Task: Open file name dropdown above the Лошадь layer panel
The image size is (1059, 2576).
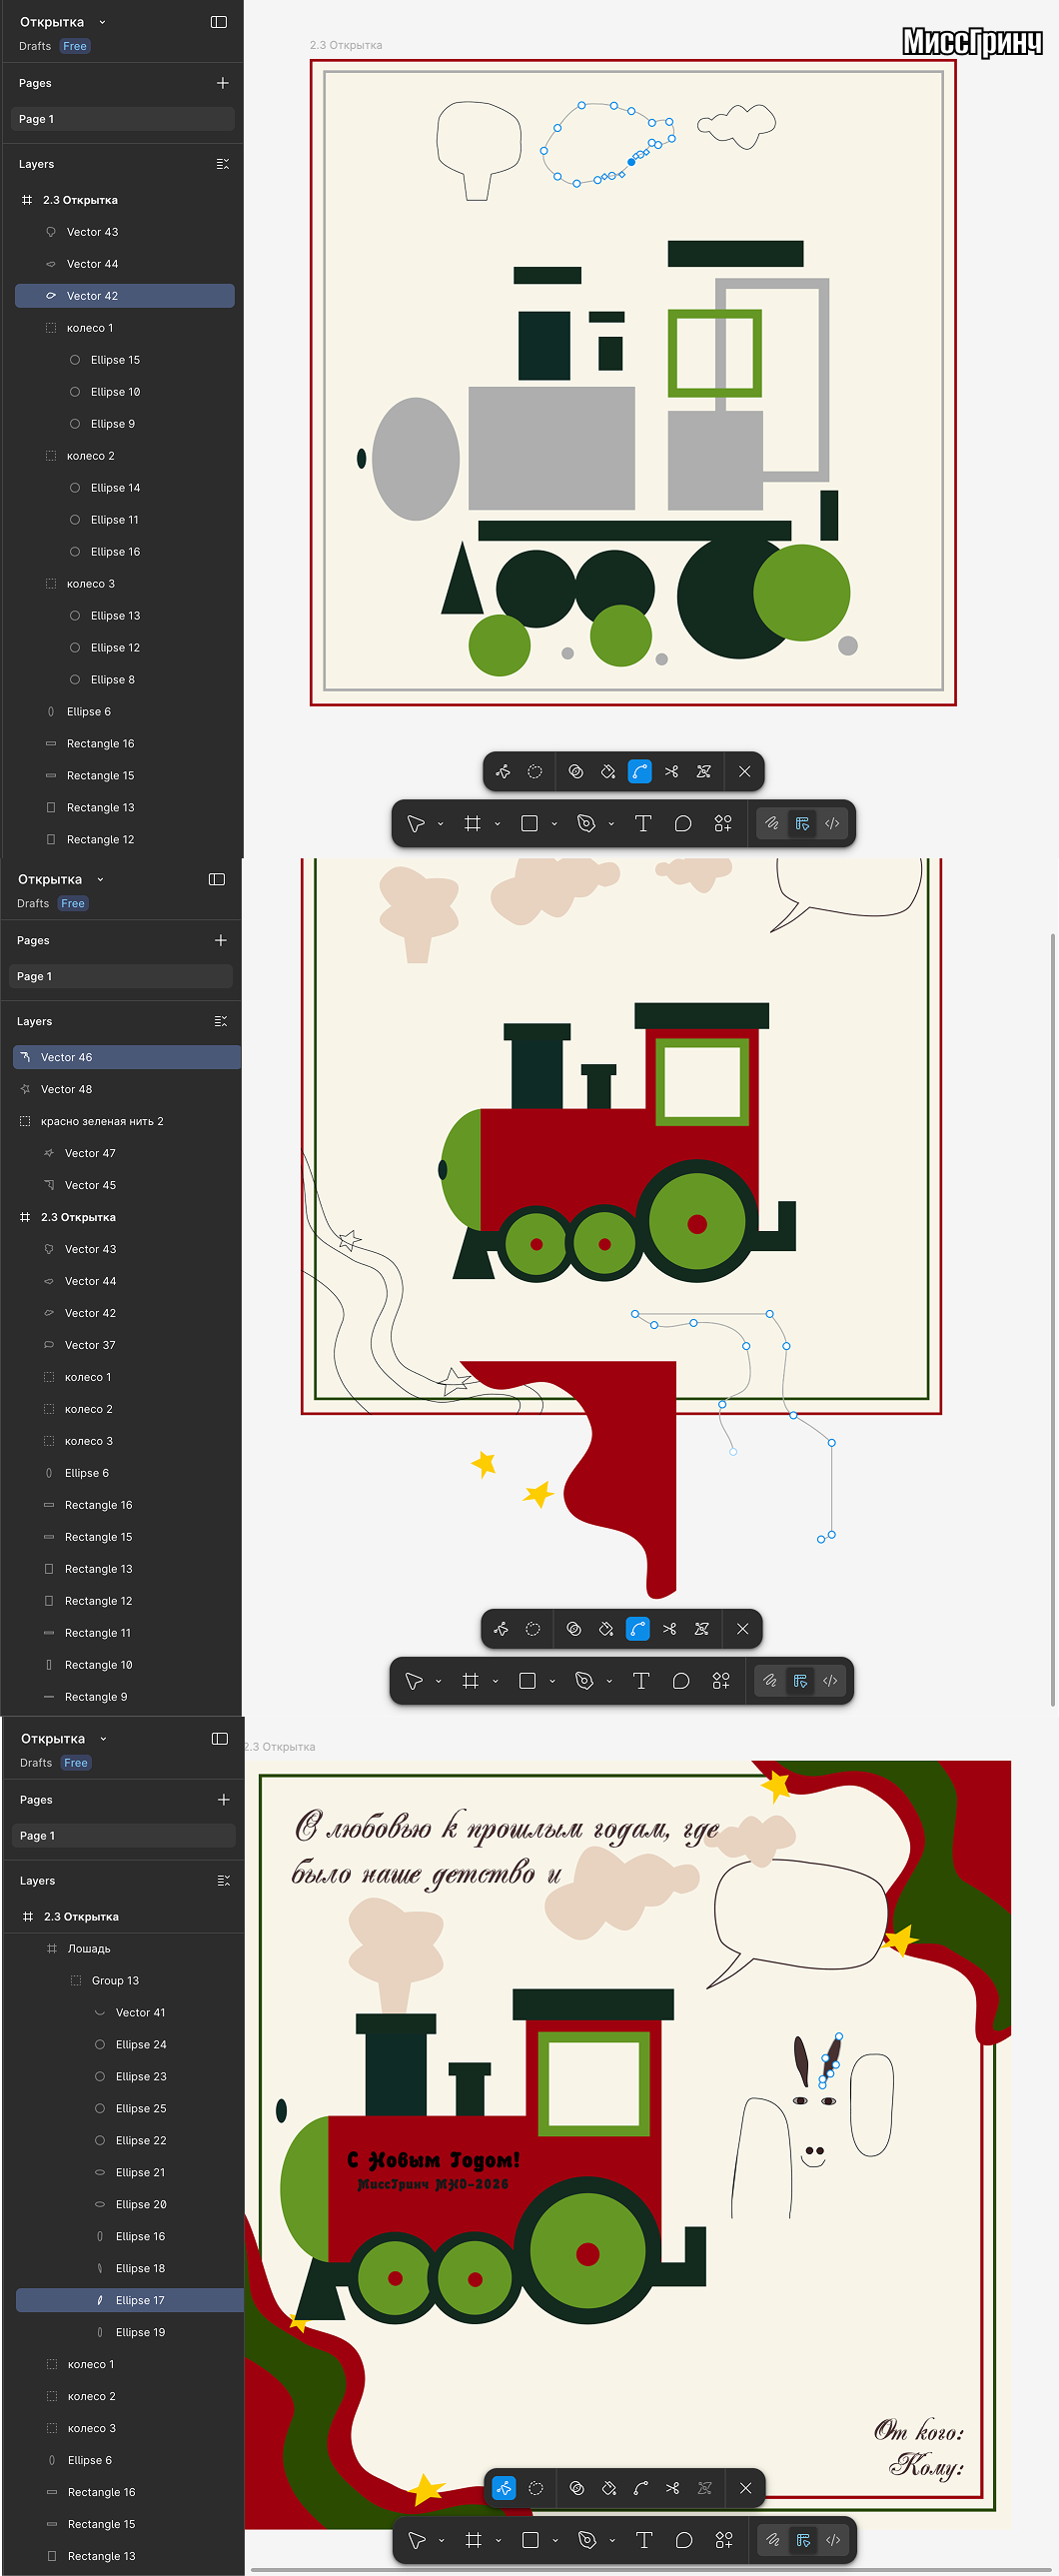Action: [x=103, y=1739]
